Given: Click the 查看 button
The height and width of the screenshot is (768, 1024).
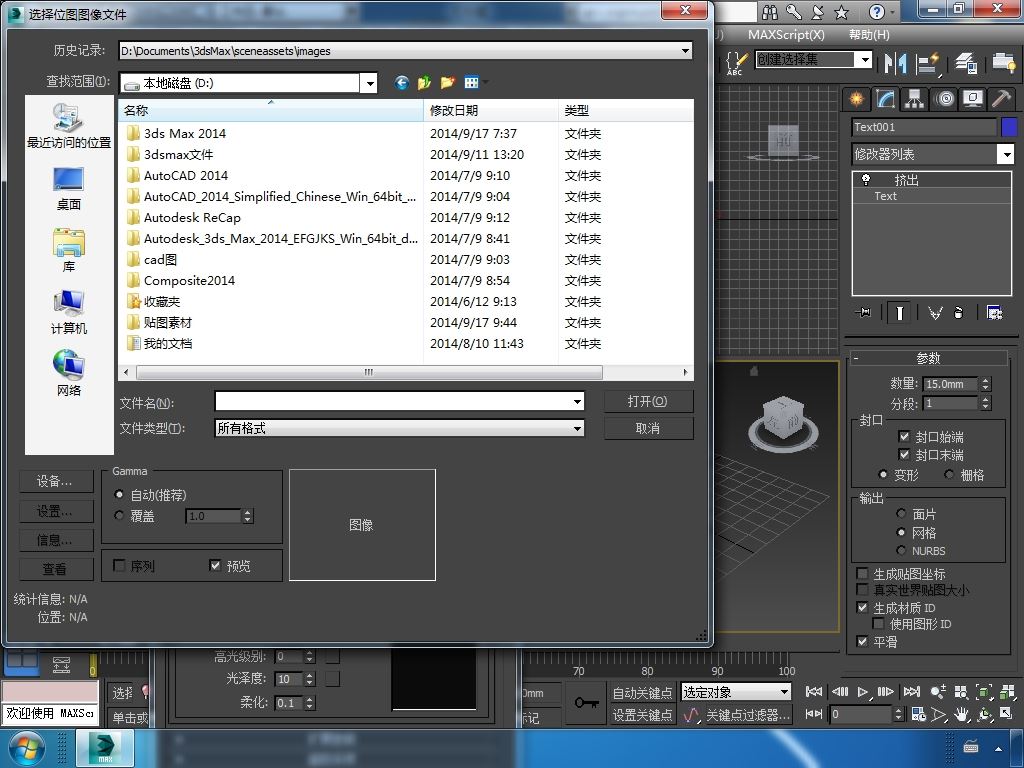Looking at the screenshot, I should (56, 569).
